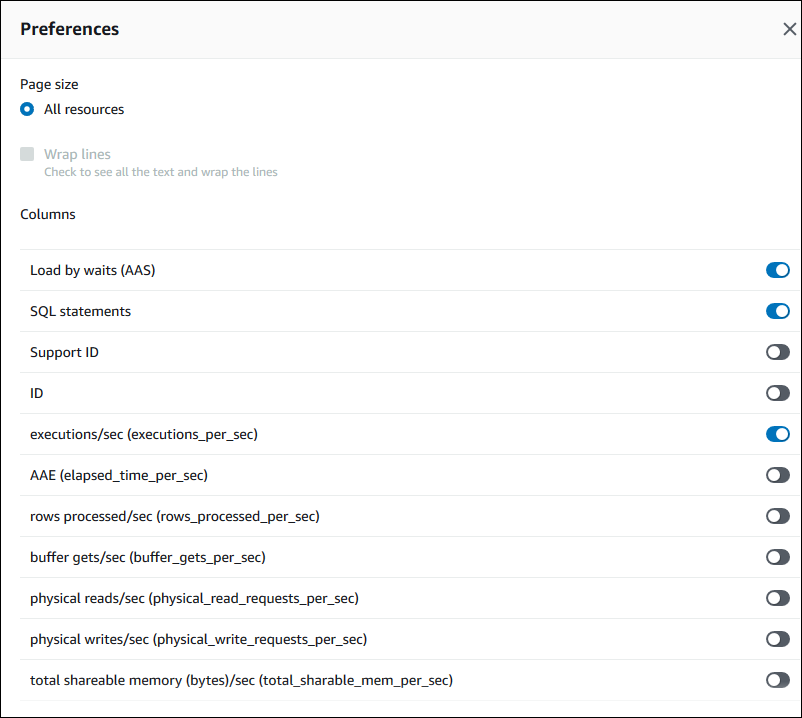This screenshot has height=718, width=802.
Task: Show the 'rows processed/sec' column
Action: [x=777, y=516]
